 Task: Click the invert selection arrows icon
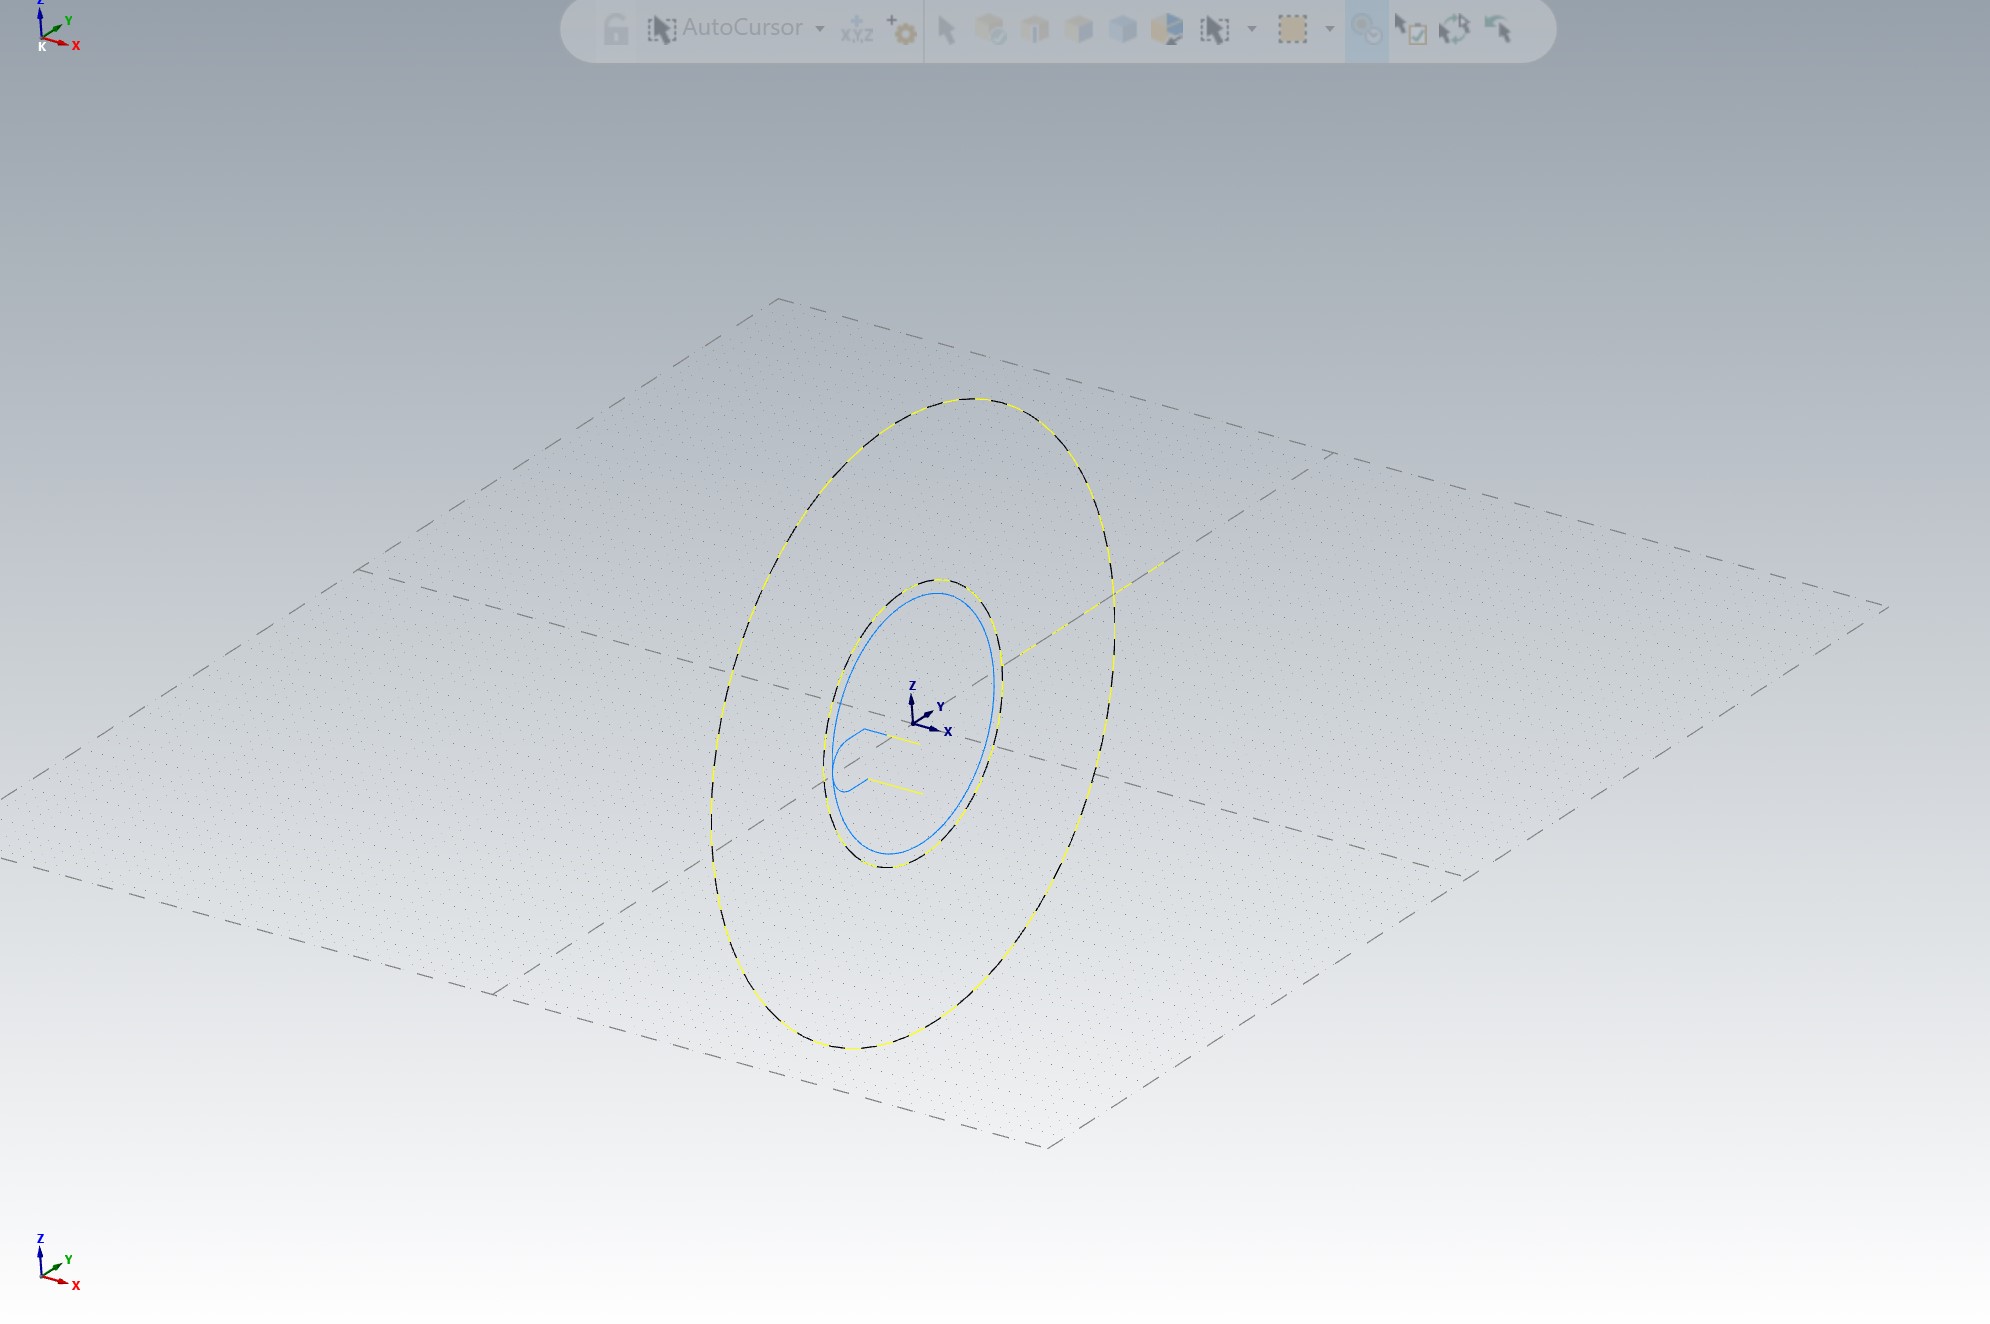1454,29
